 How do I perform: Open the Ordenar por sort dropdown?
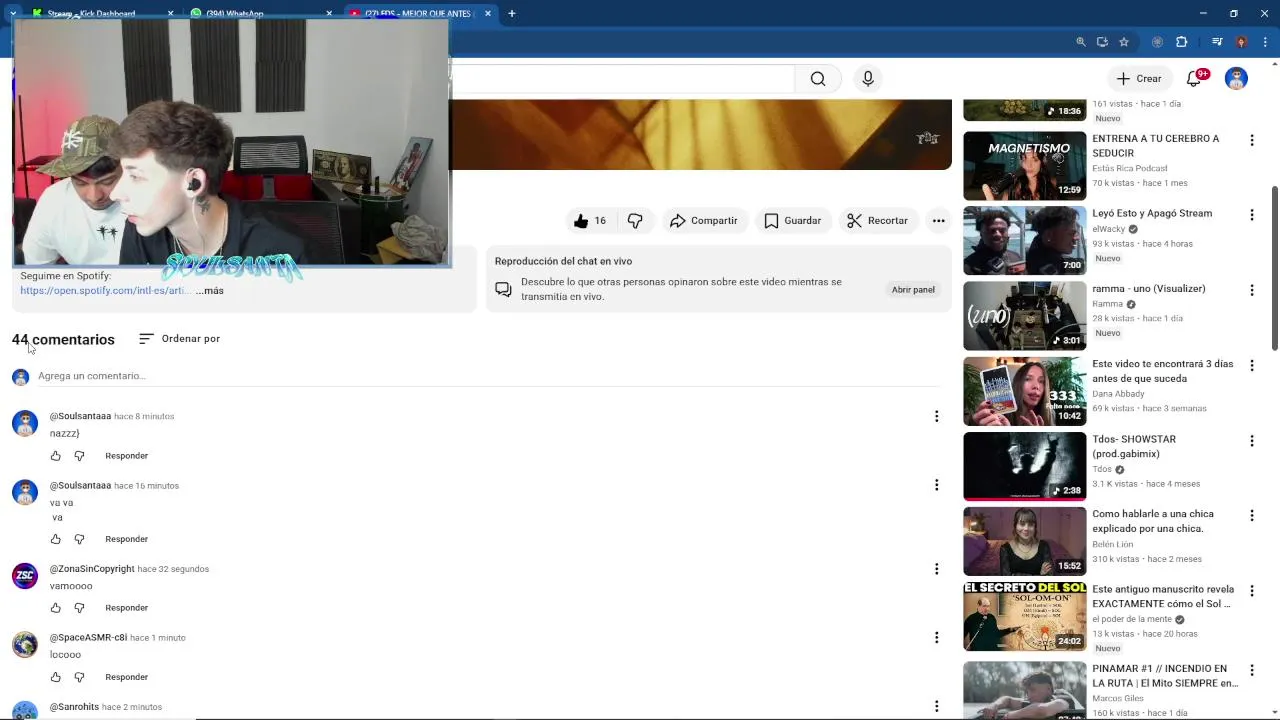coord(180,339)
